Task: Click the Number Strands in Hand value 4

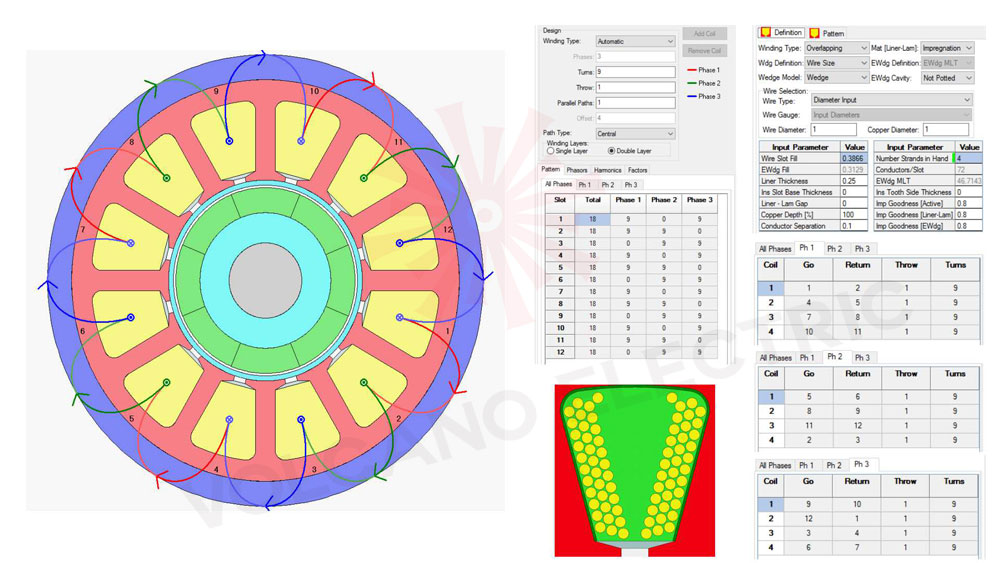Action: tap(969, 159)
